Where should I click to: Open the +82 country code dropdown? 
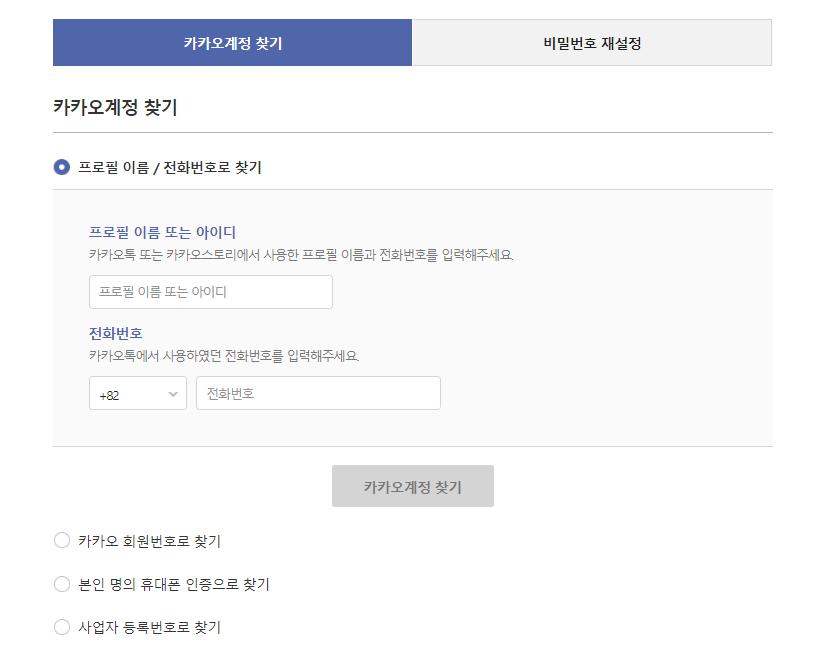click(x=138, y=393)
